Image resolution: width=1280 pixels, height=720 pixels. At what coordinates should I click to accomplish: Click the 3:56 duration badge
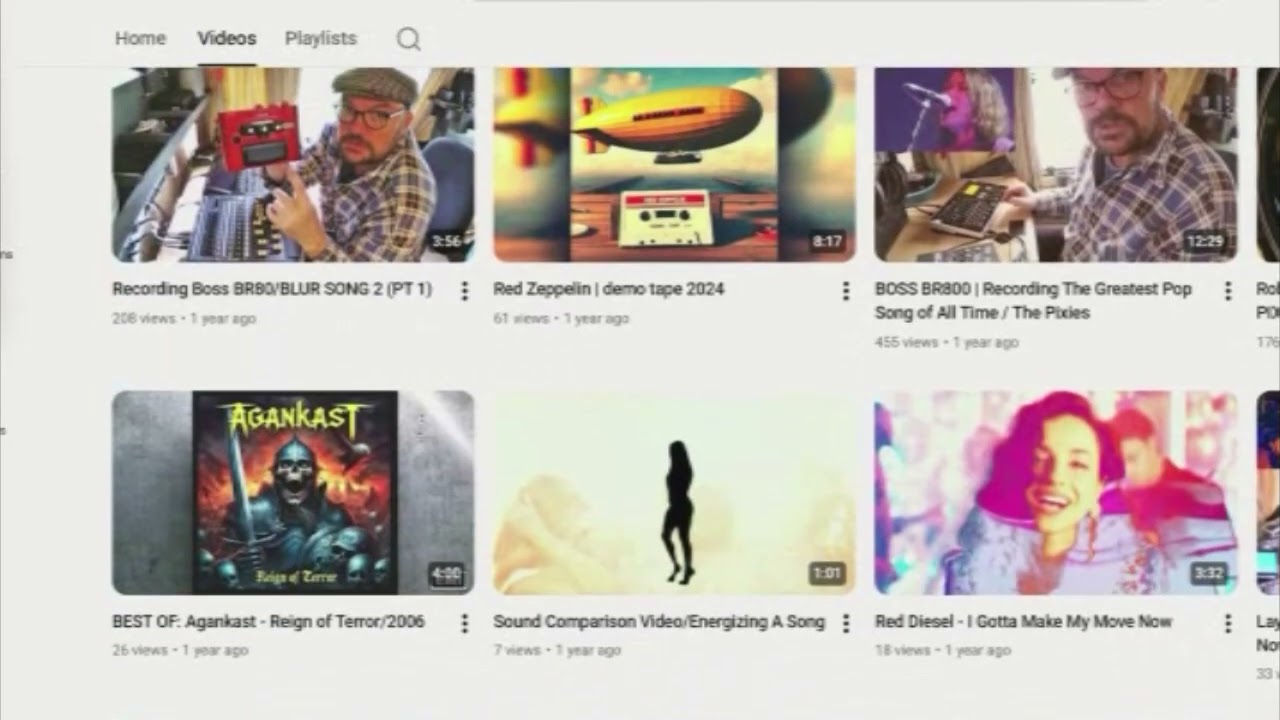click(446, 241)
